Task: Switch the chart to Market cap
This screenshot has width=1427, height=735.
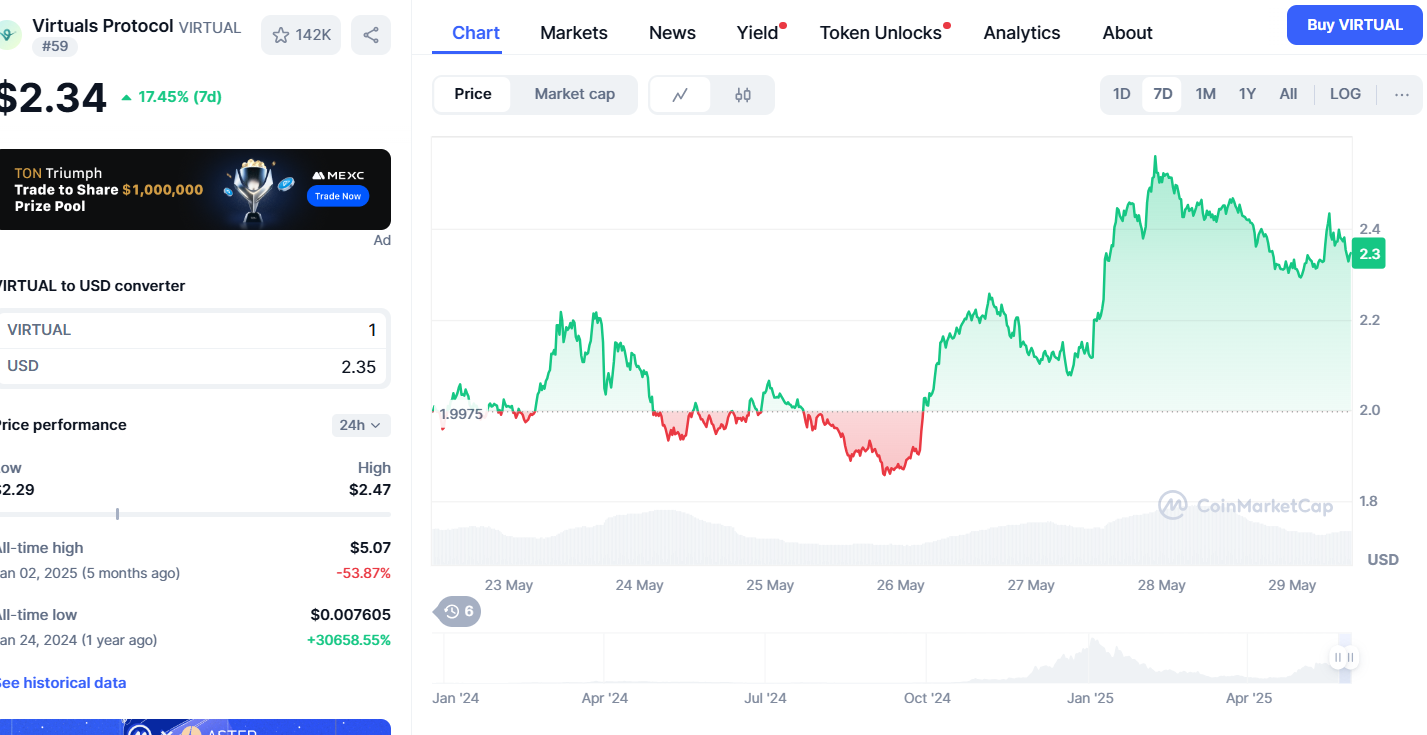Action: coord(574,94)
